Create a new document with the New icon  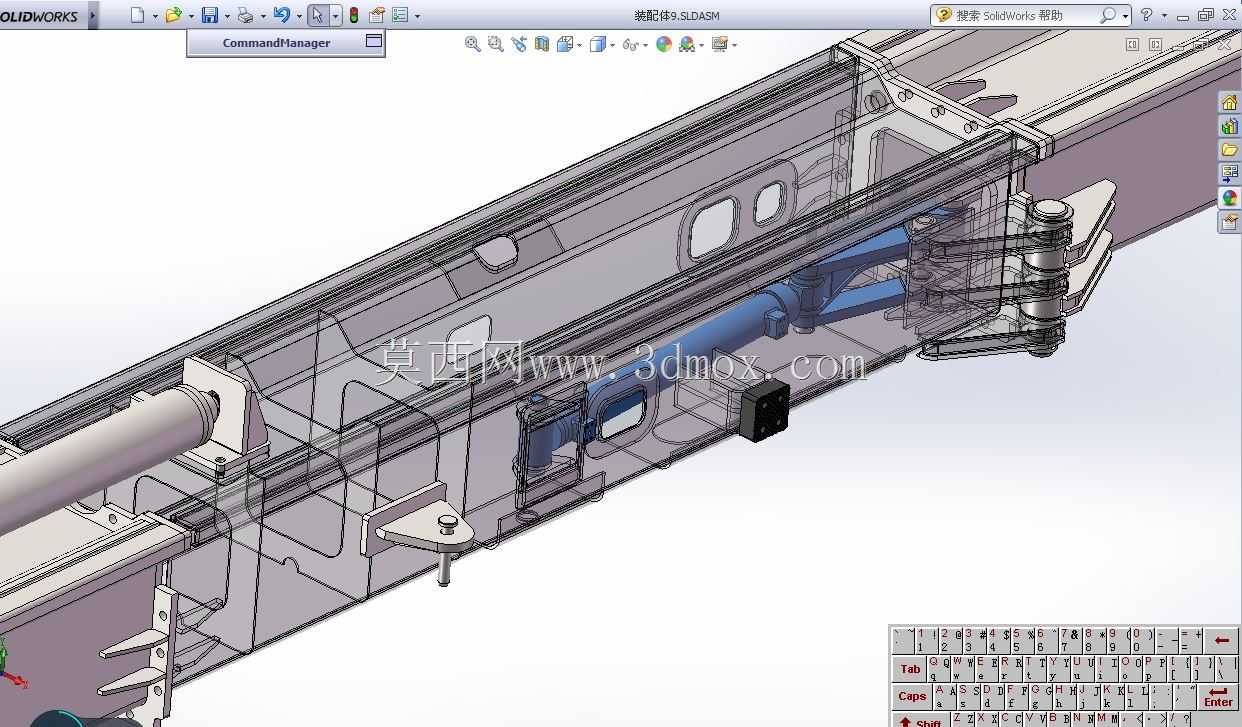coord(138,15)
